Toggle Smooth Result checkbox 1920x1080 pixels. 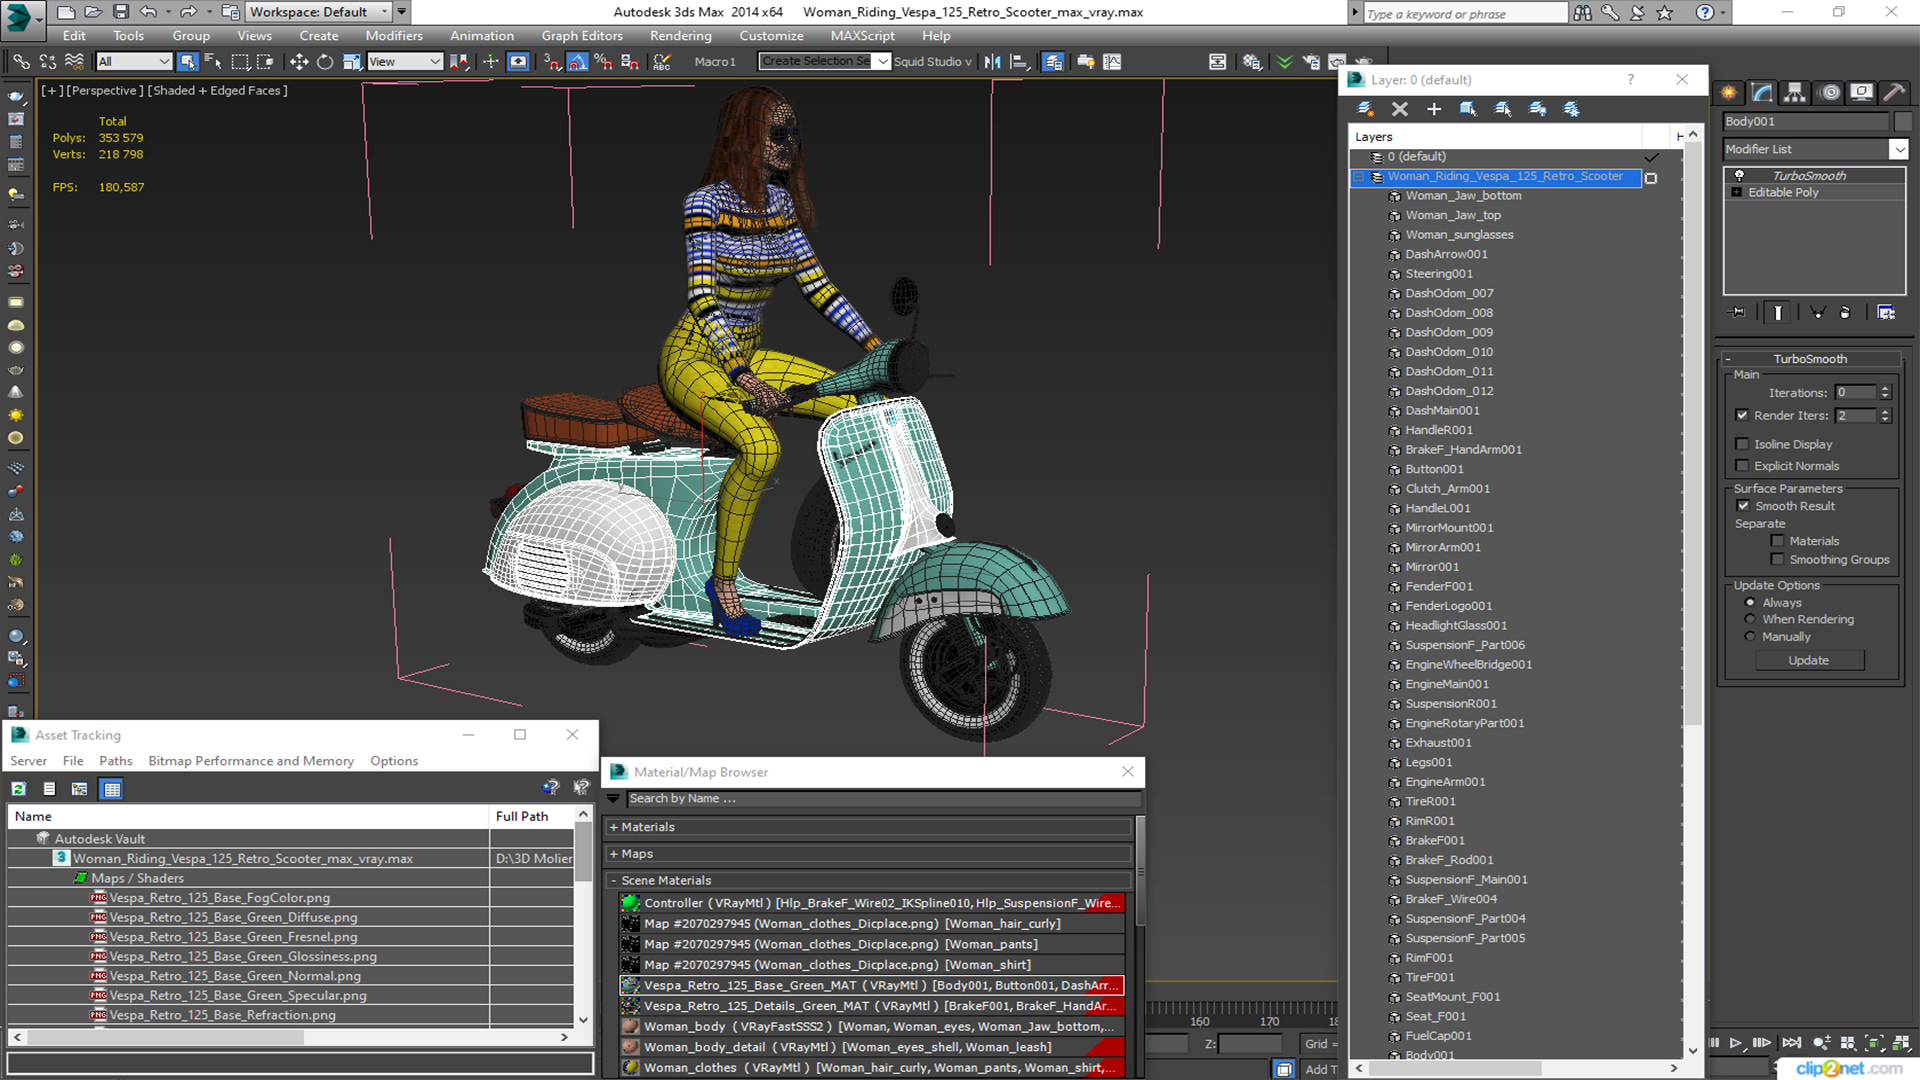(x=1743, y=506)
